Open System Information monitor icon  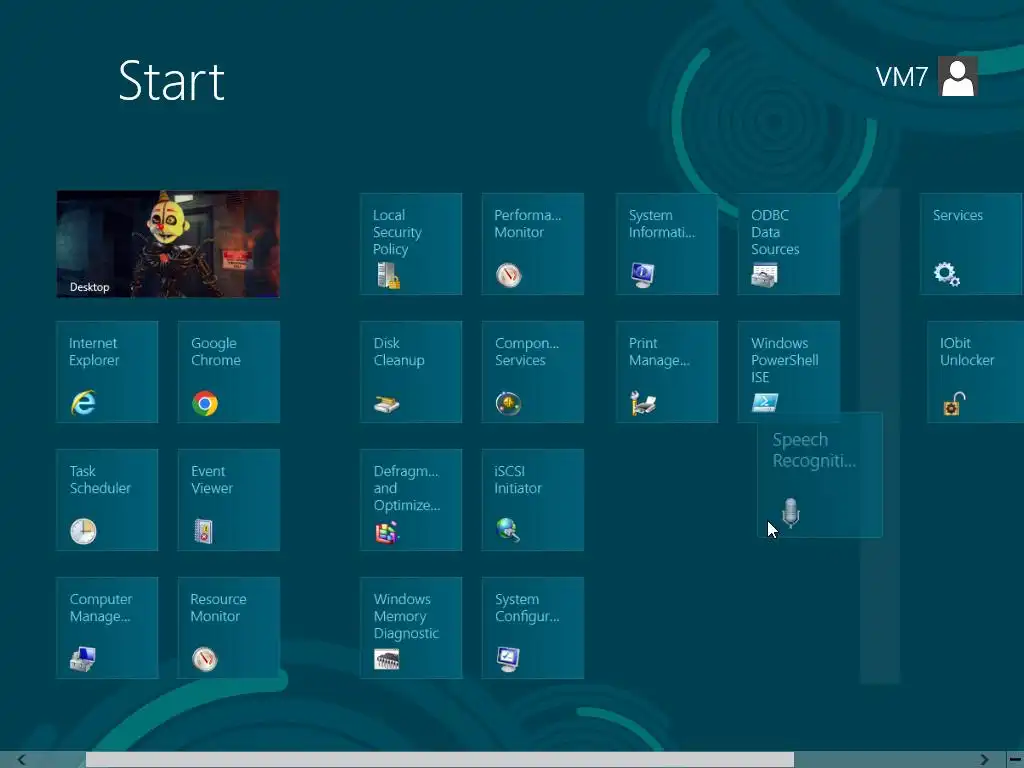point(643,275)
